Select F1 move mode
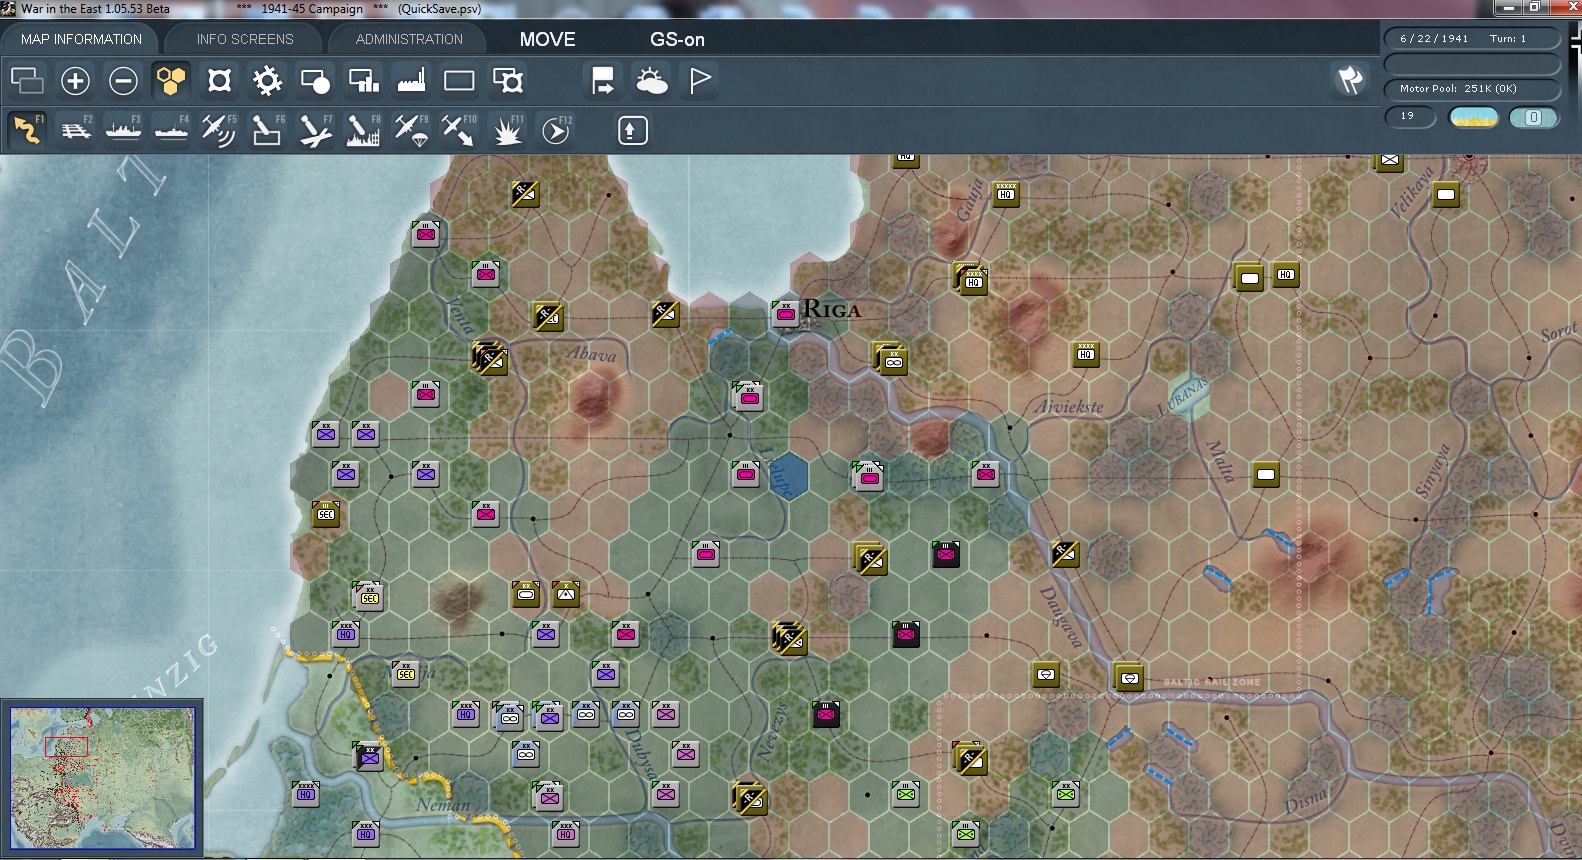The height and width of the screenshot is (860, 1582). click(27, 130)
